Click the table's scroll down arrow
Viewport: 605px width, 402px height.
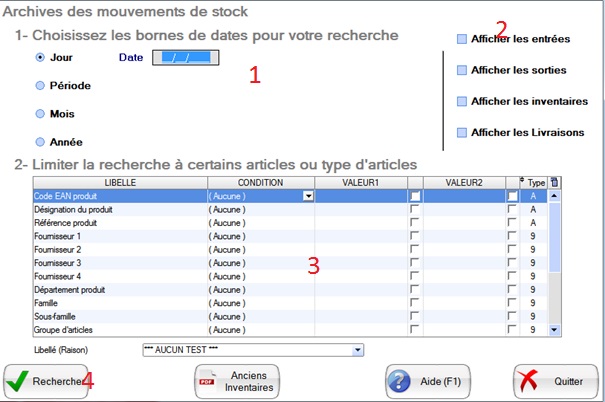pos(555,328)
